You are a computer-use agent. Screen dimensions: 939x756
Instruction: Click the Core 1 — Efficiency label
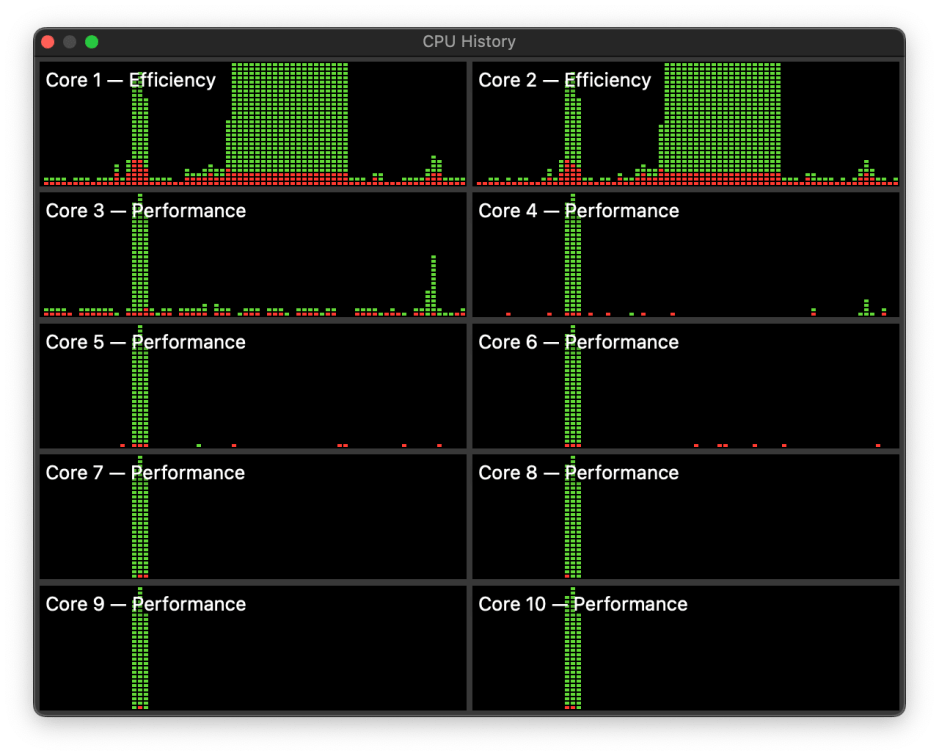click(130, 80)
